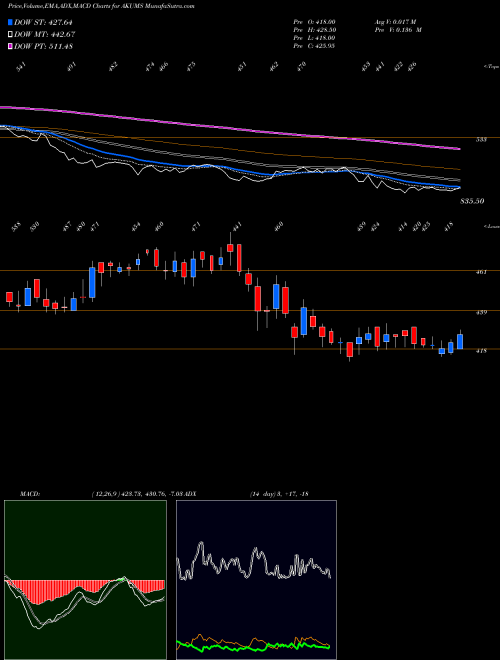Click the 439 price level label
Viewport: 500px width, 660px height.
[x=481, y=312]
